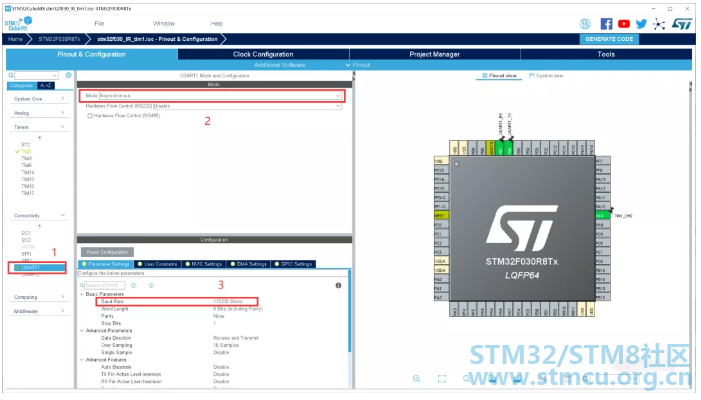Open ST YouTube channel icon
The image size is (701, 400).
[x=624, y=24]
